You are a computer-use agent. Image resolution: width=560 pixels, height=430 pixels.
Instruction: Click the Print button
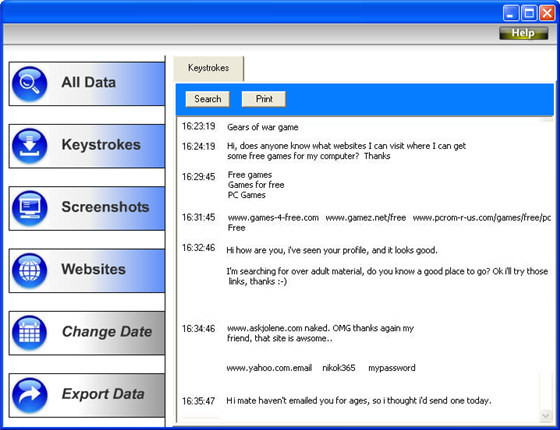pos(264,99)
